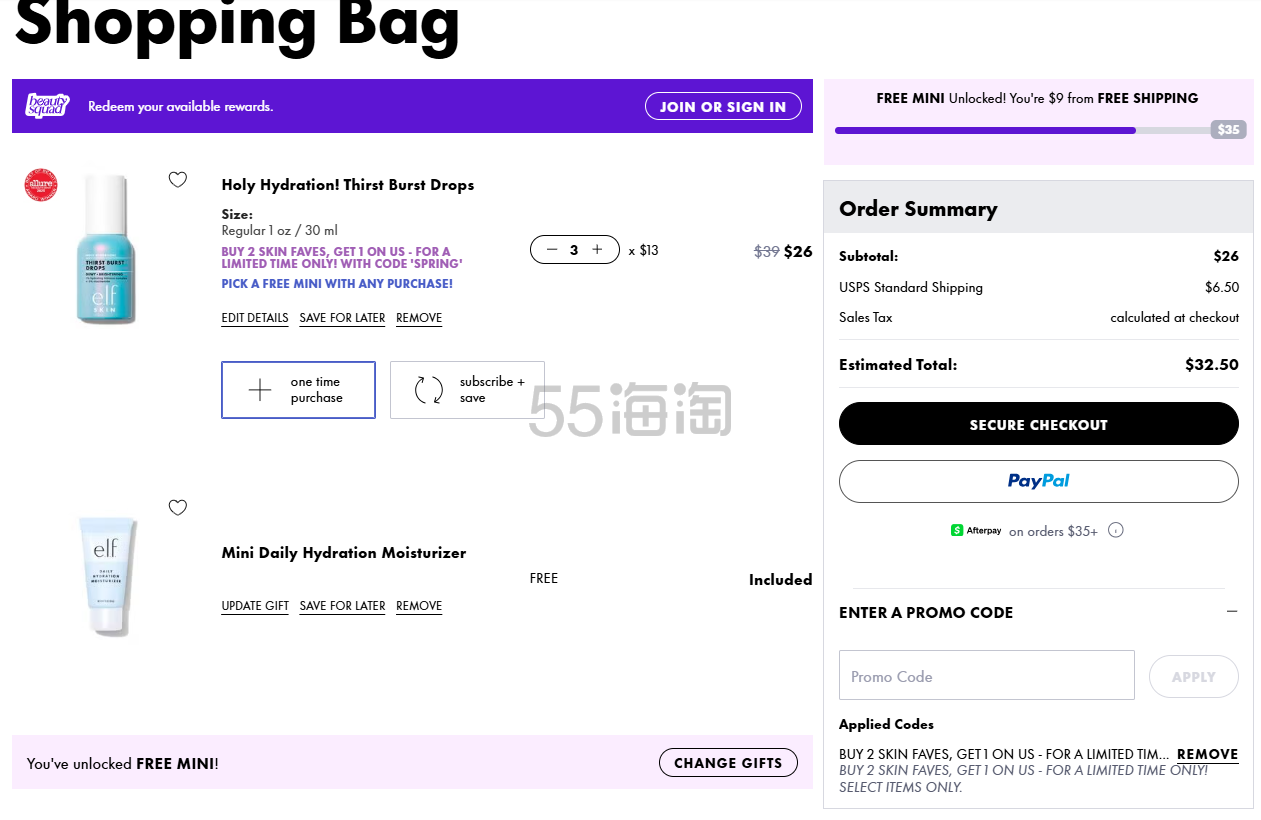Click Join or Sign In button
This screenshot has height=820, width=1261.
tap(723, 106)
